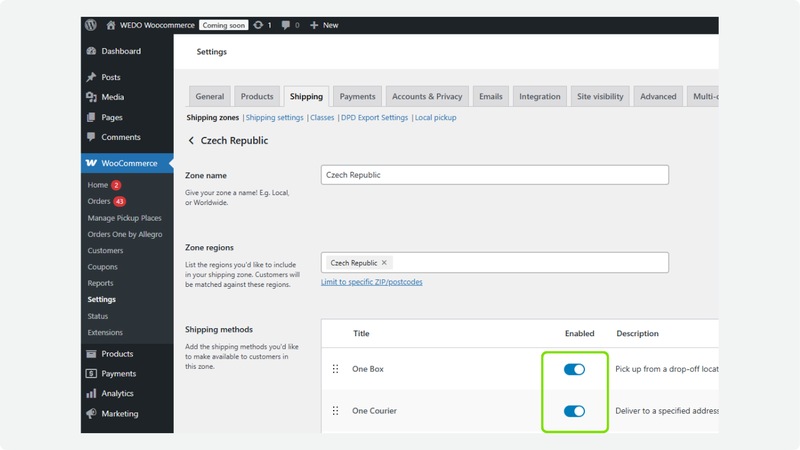
Task: Open the Accounts & Privacy tab
Action: (427, 97)
